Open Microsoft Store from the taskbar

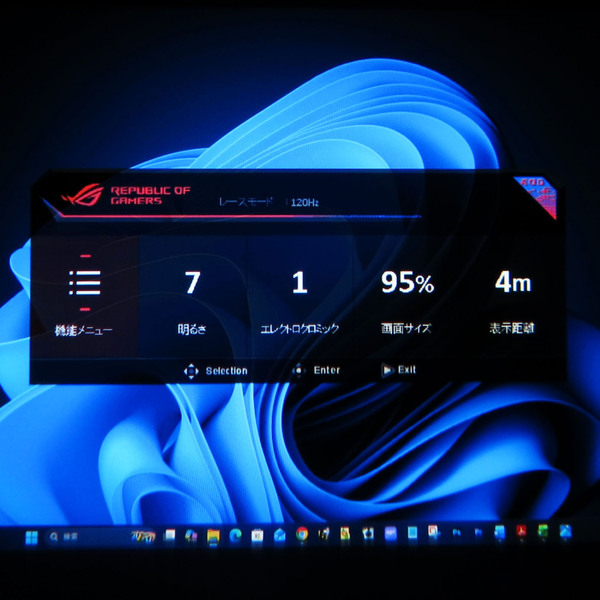[x=257, y=535]
